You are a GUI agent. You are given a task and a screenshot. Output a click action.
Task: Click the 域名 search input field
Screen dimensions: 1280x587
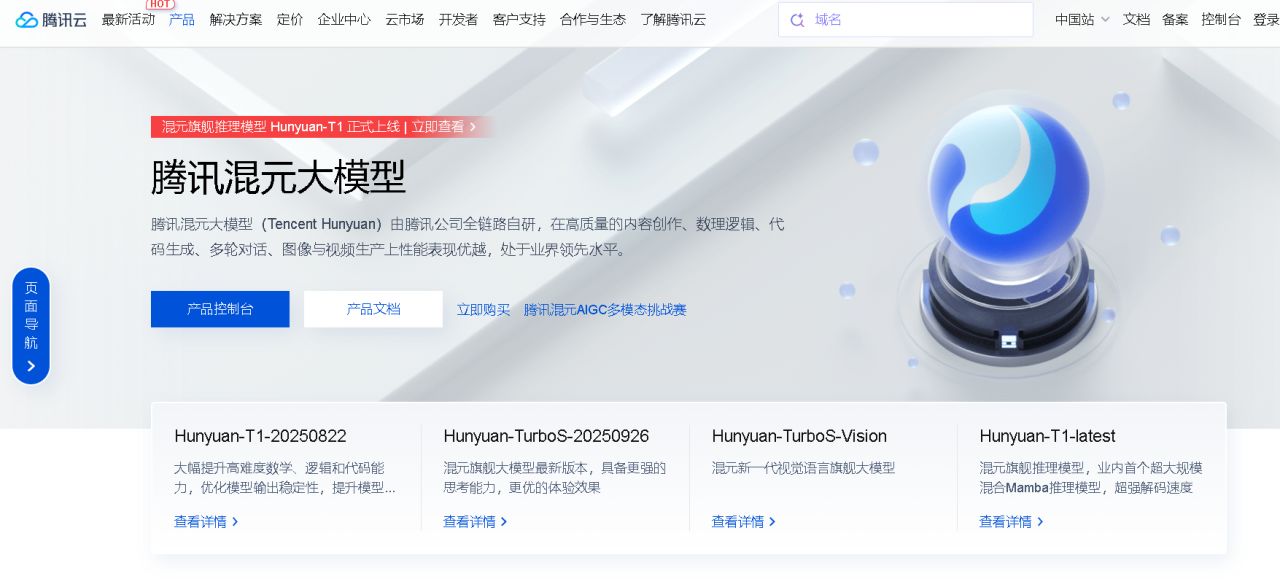click(905, 20)
